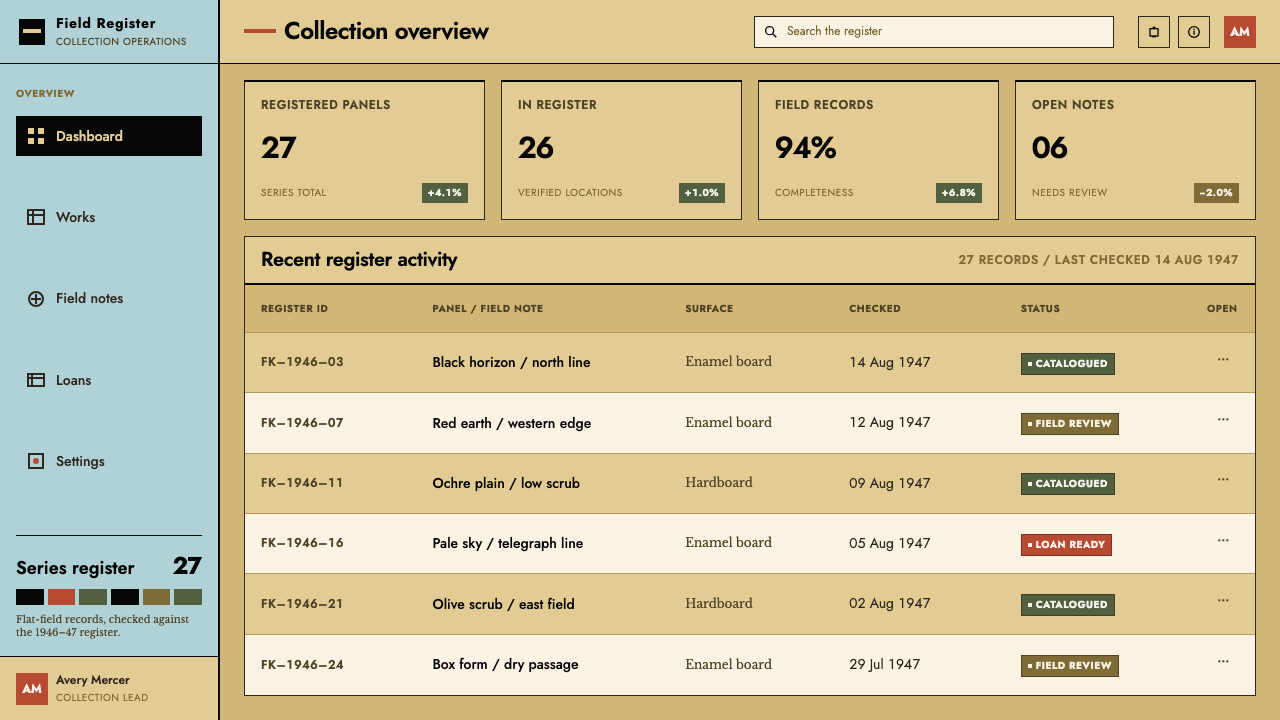Viewport: 1280px width, 720px height.
Task: Click Avery Mercer's avatar in sidebar footer
Action: coord(32,689)
